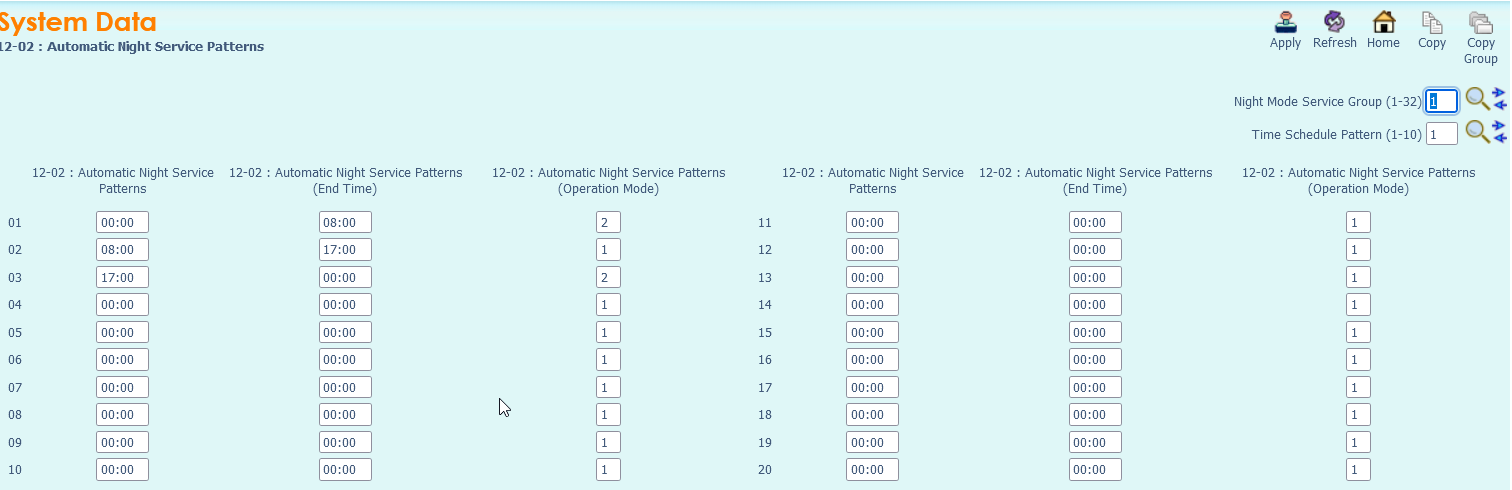Image resolution: width=1512 pixels, height=490 pixels.
Task: Select row 05 start time field
Action: 122,332
